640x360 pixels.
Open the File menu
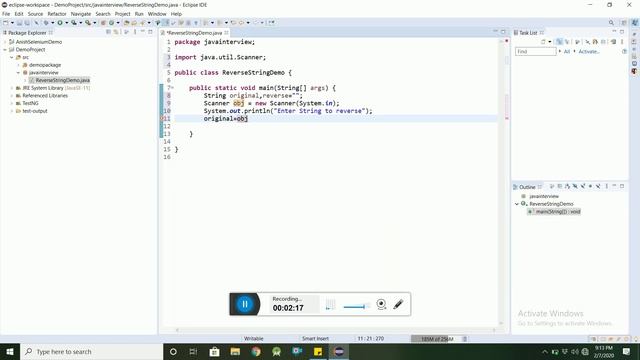pyautogui.click(x=6, y=14)
